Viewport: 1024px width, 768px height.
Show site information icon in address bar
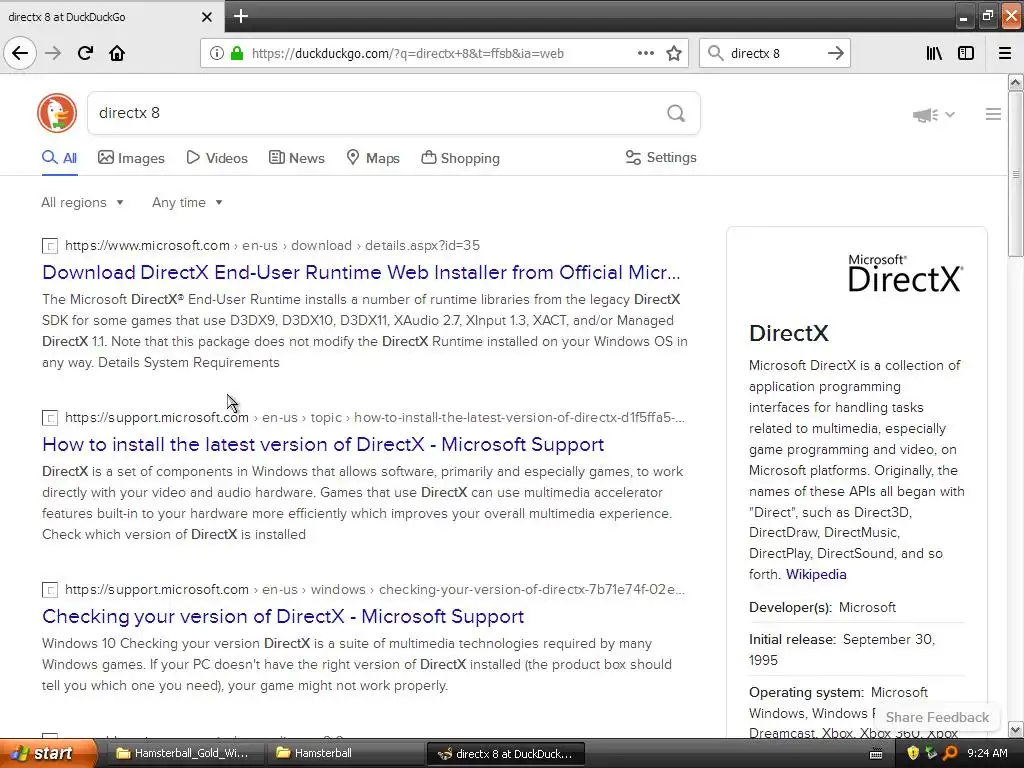pos(216,54)
